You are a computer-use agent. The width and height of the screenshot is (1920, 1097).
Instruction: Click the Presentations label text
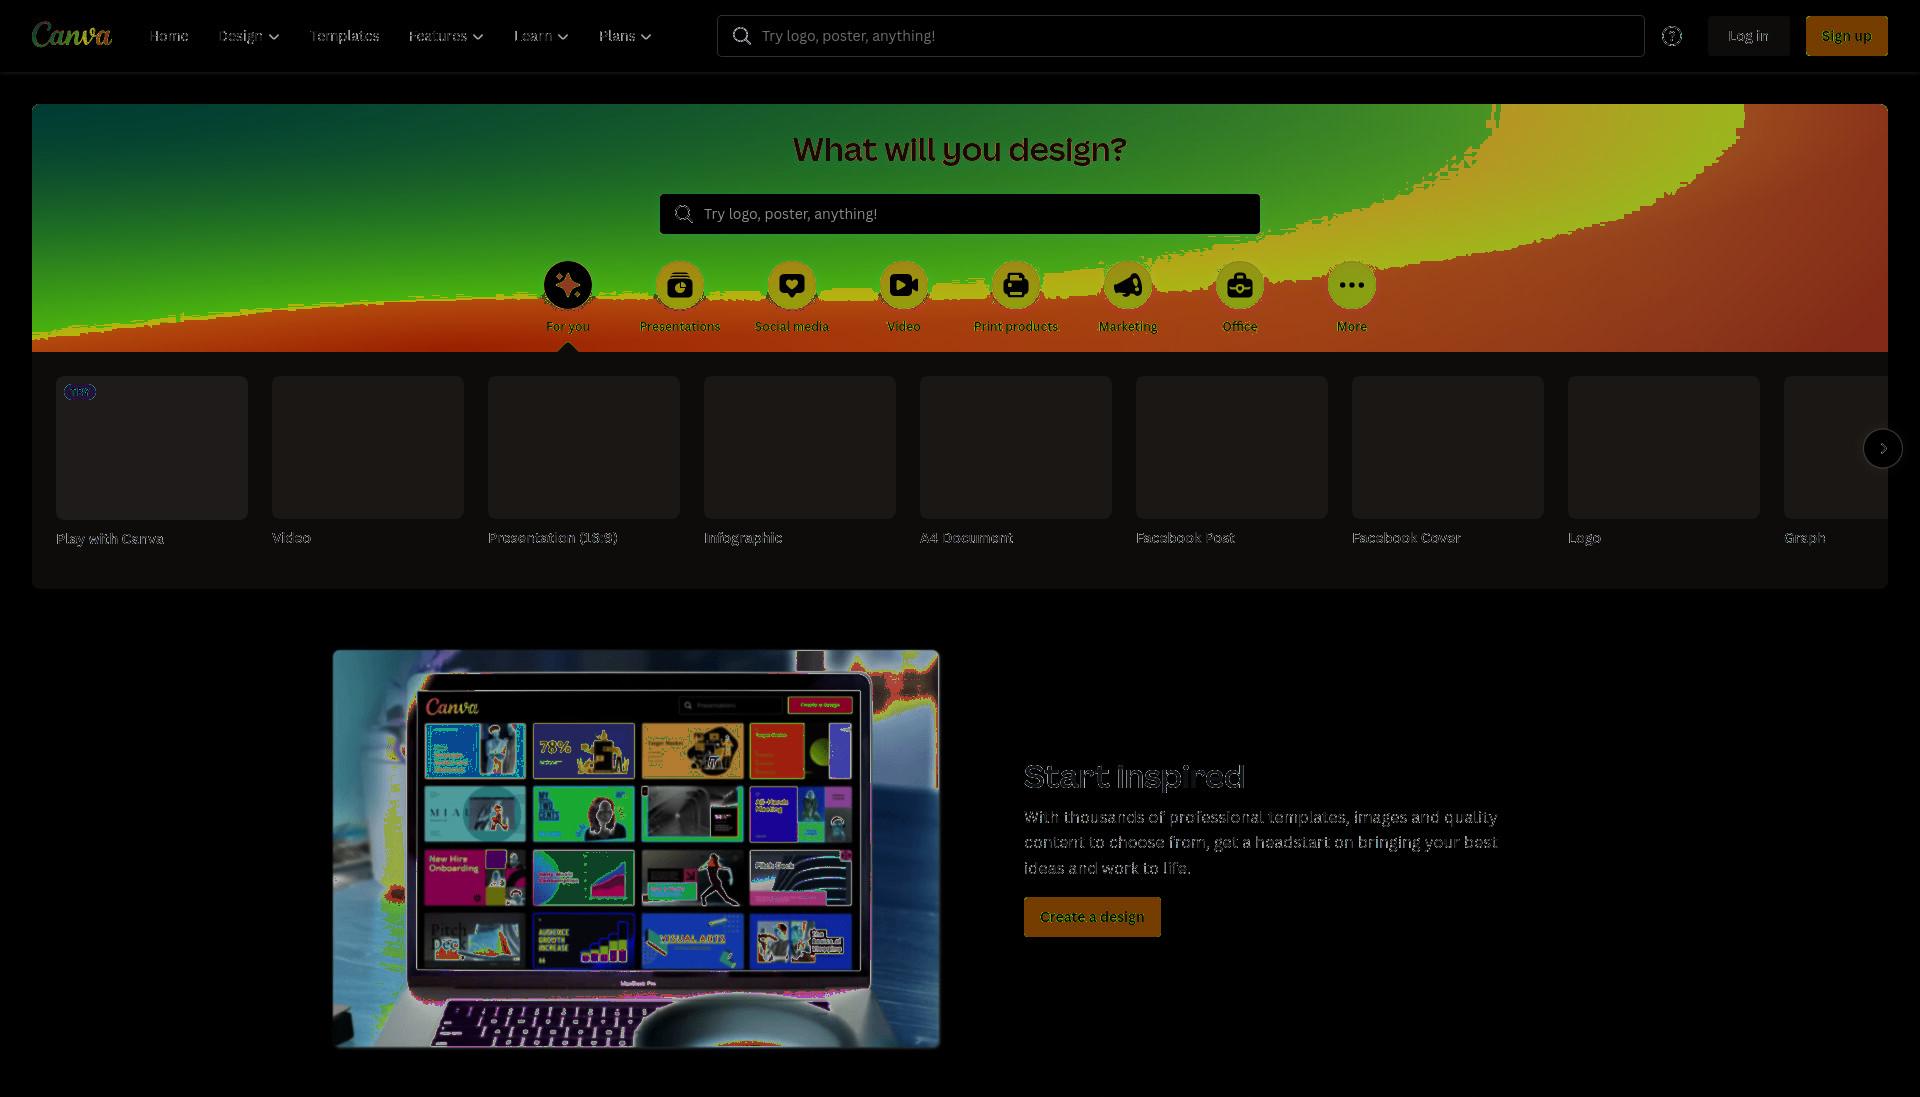[x=680, y=327]
